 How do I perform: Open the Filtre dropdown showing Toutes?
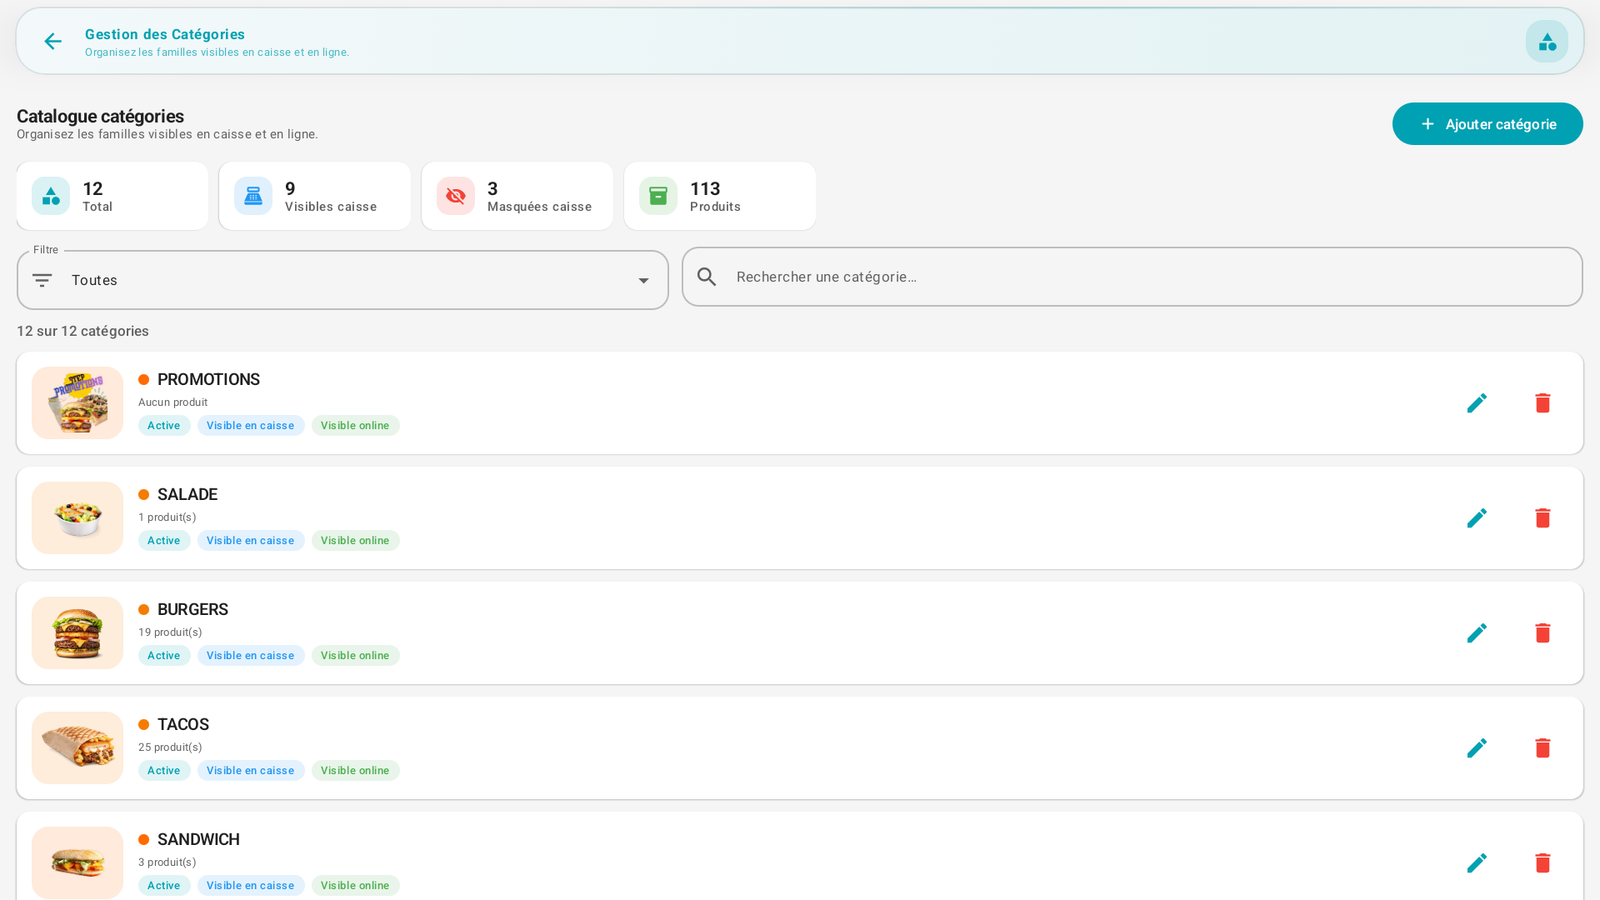(x=342, y=280)
